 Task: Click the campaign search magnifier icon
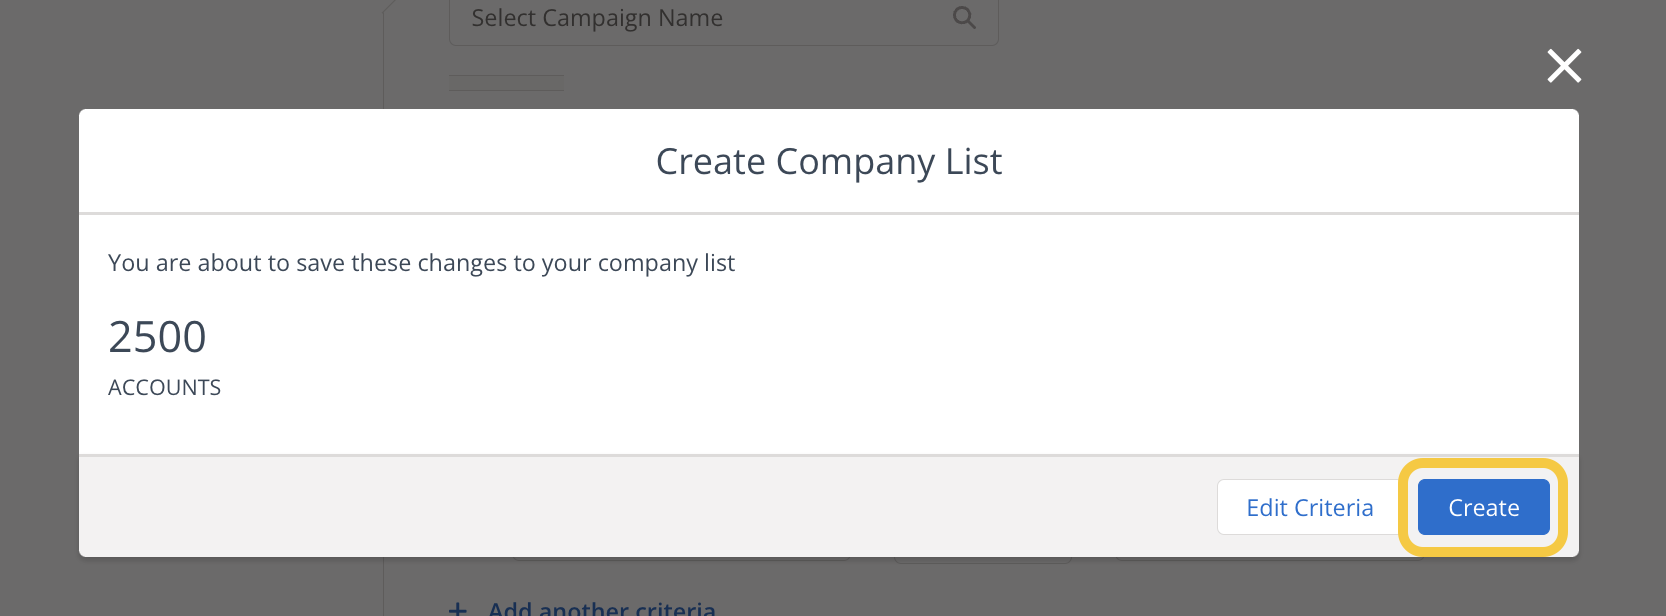964,18
